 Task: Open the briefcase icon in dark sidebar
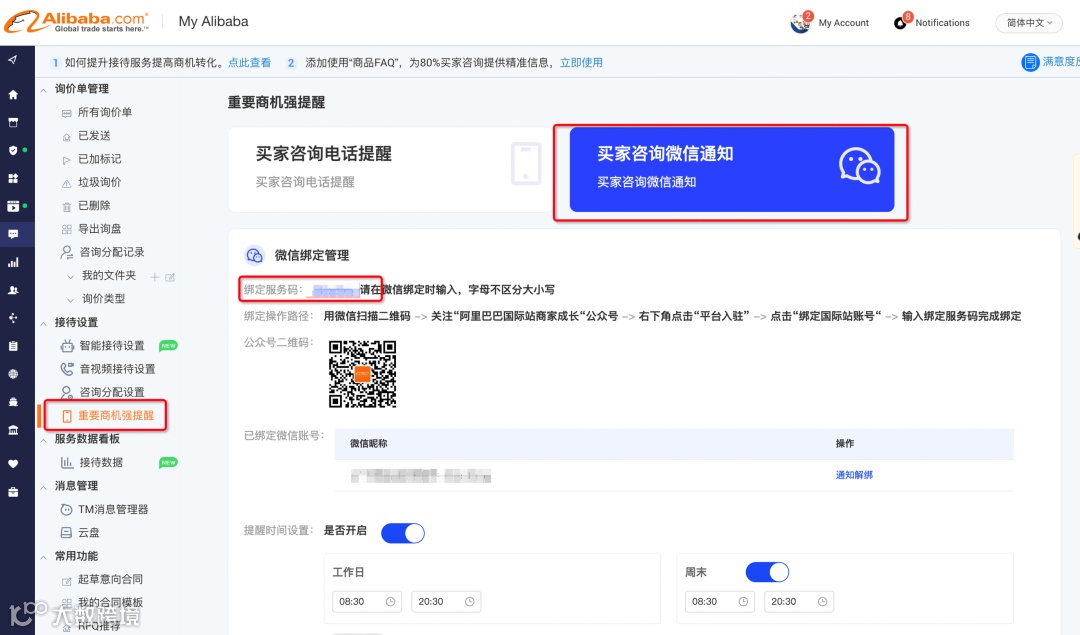[12, 492]
